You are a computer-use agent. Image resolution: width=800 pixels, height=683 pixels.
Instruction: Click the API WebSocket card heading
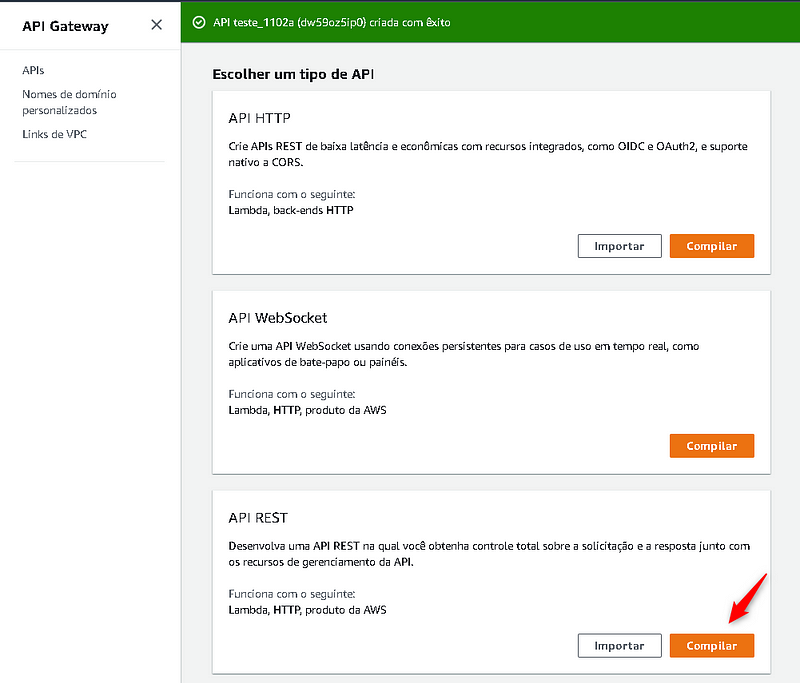click(x=278, y=318)
